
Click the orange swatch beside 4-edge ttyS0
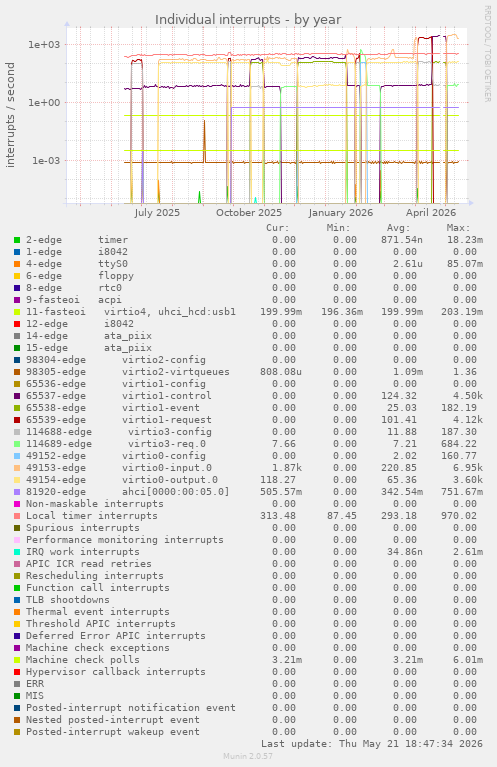[x=17, y=264]
